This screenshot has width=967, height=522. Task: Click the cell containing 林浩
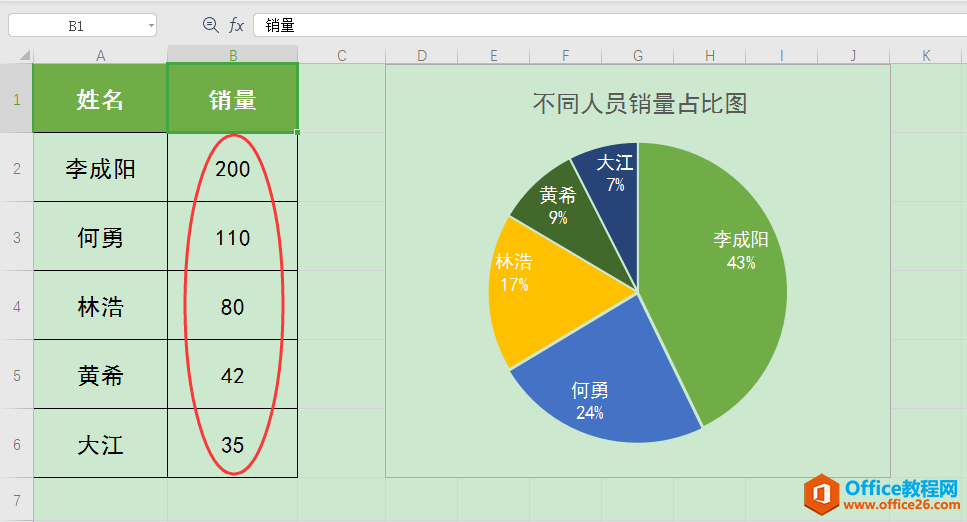click(100, 306)
